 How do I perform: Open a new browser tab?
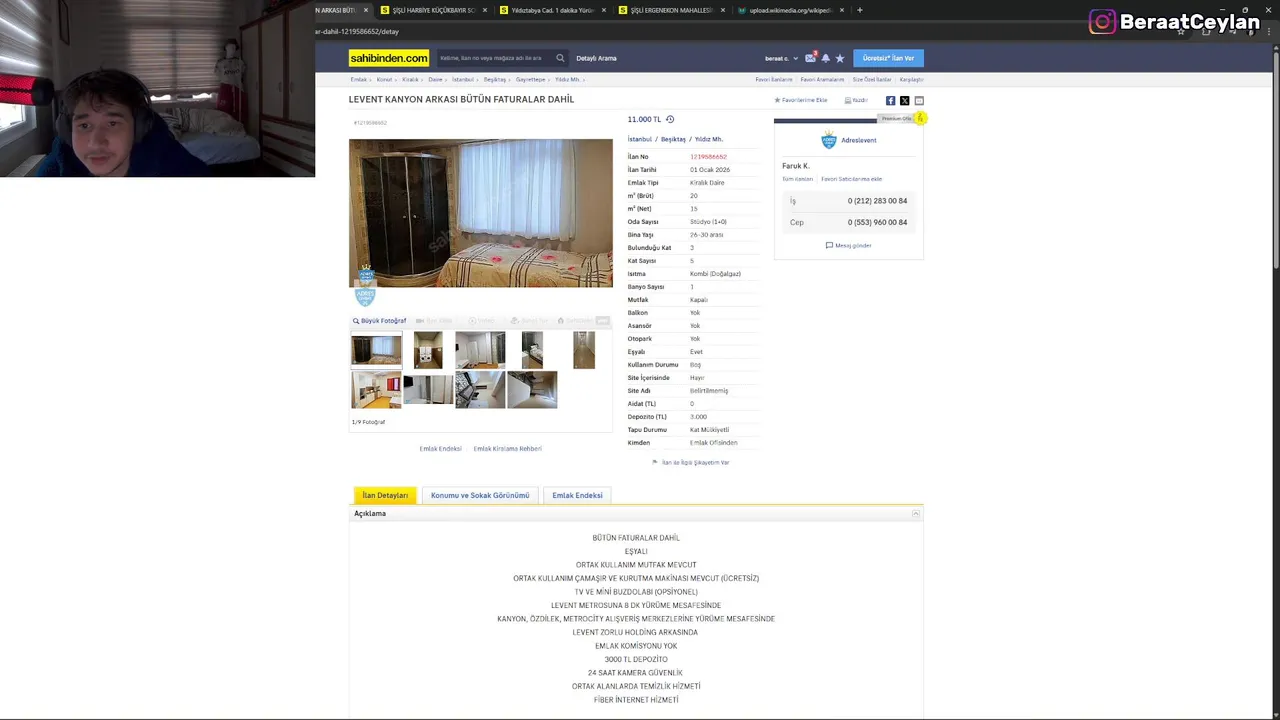click(860, 10)
